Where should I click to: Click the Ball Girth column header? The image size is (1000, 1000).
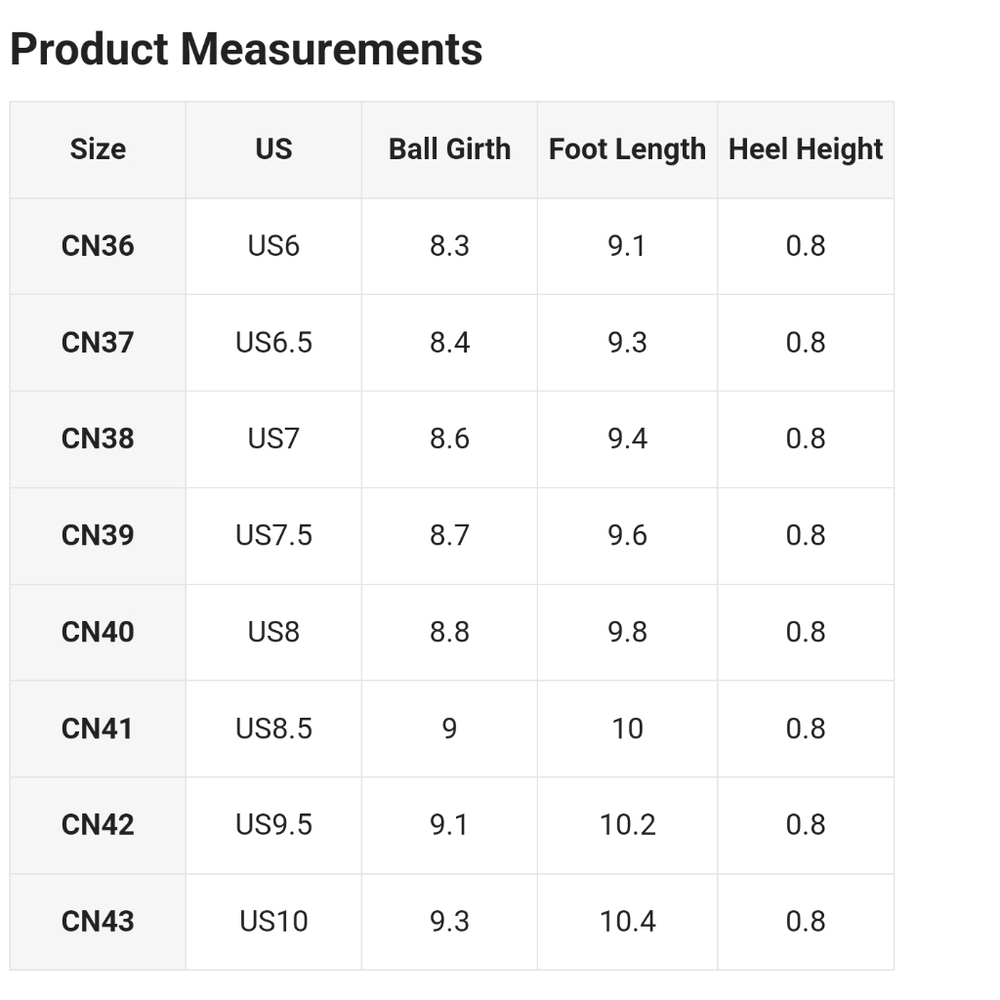pyautogui.click(x=450, y=150)
